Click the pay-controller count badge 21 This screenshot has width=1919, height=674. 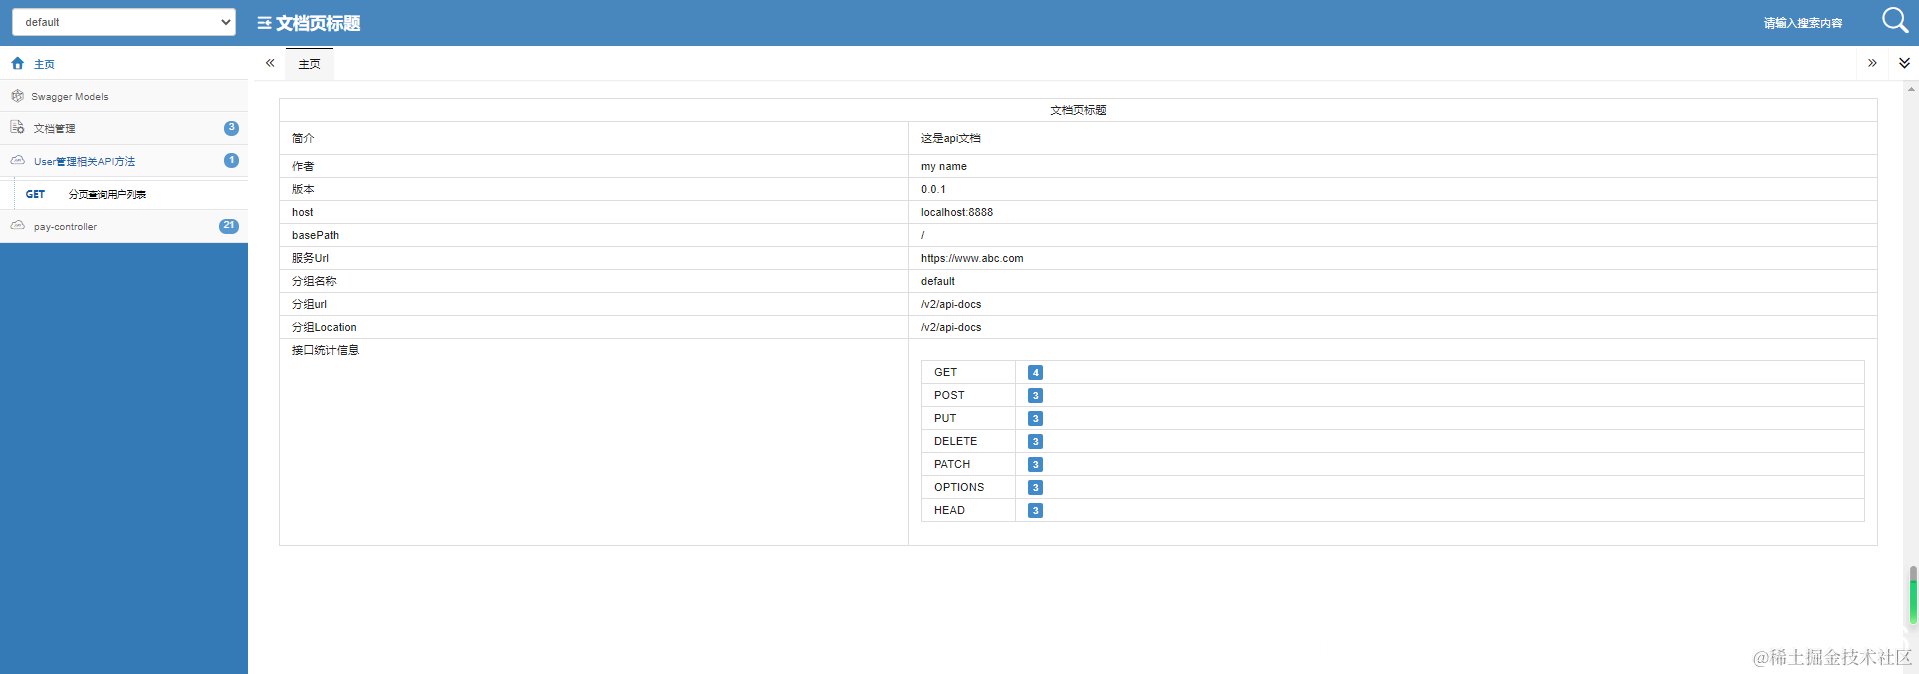click(229, 226)
